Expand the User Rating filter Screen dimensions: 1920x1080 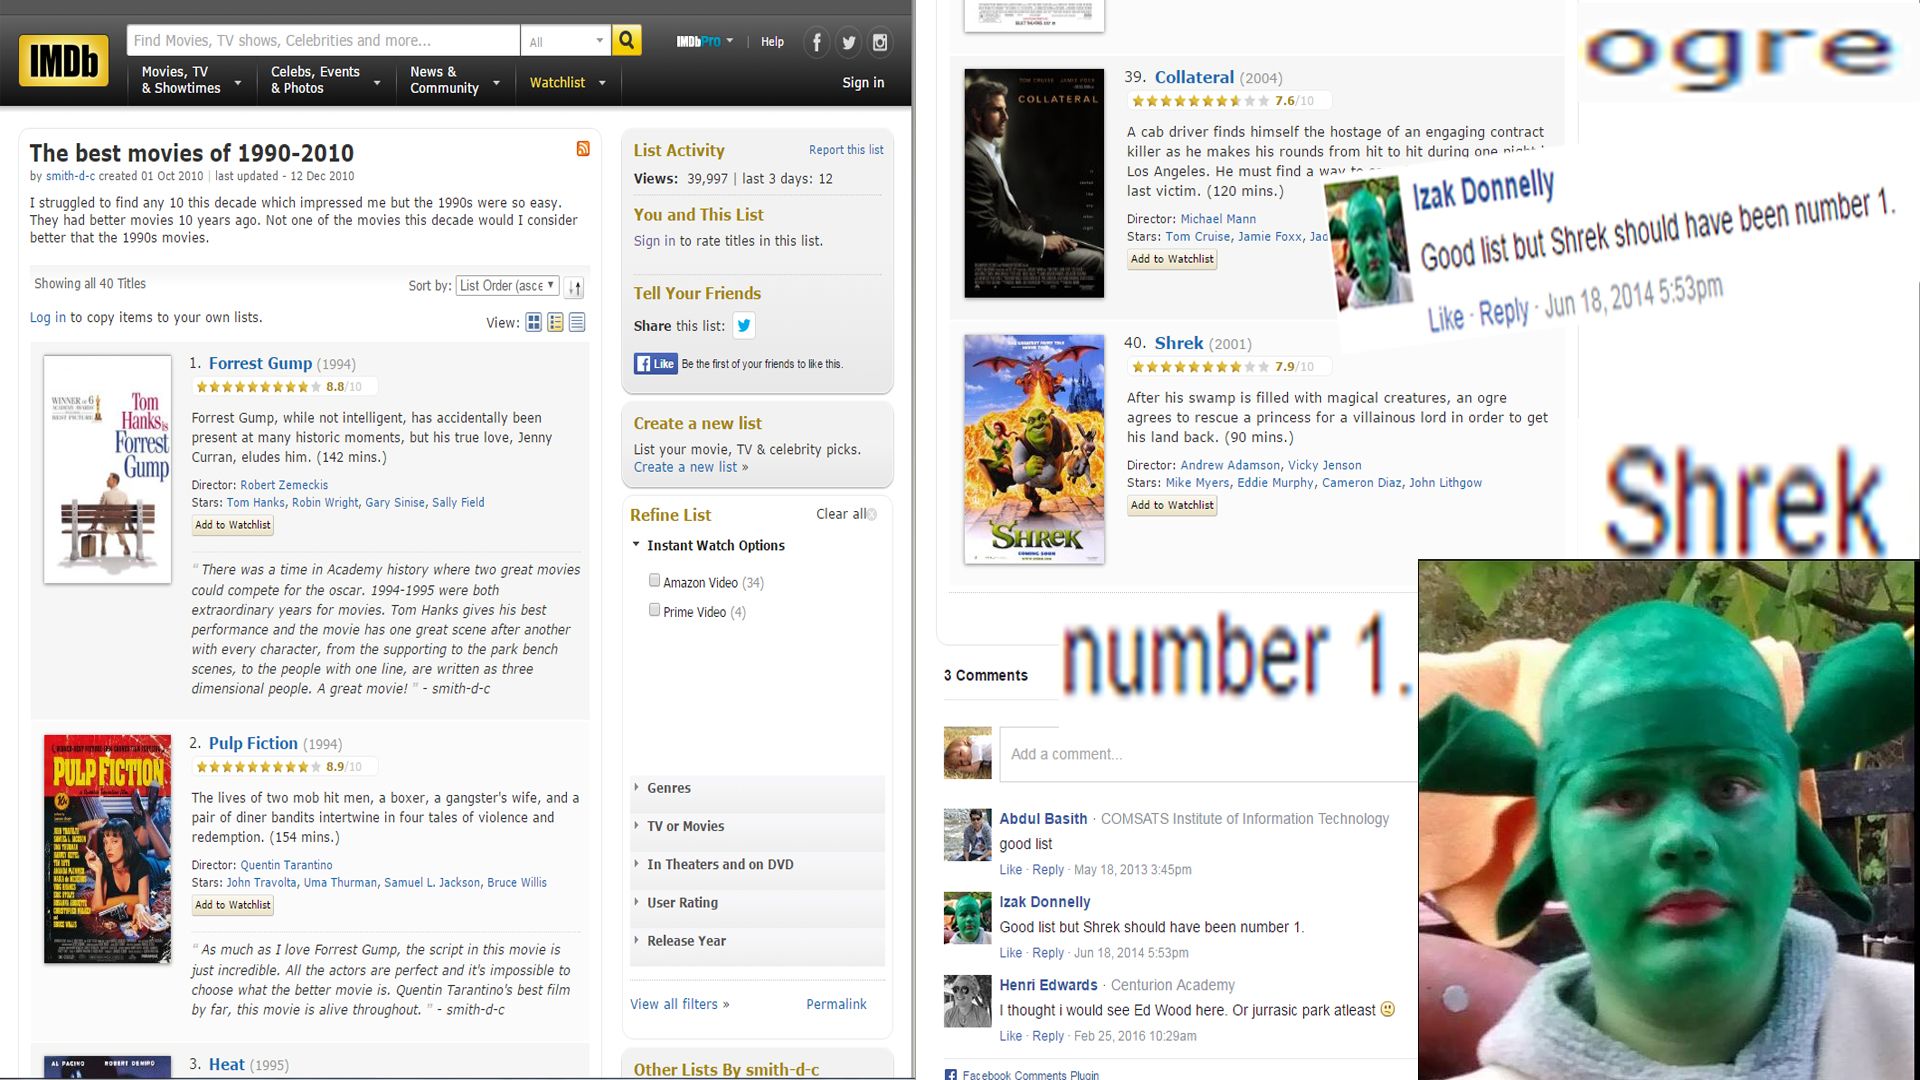click(757, 902)
